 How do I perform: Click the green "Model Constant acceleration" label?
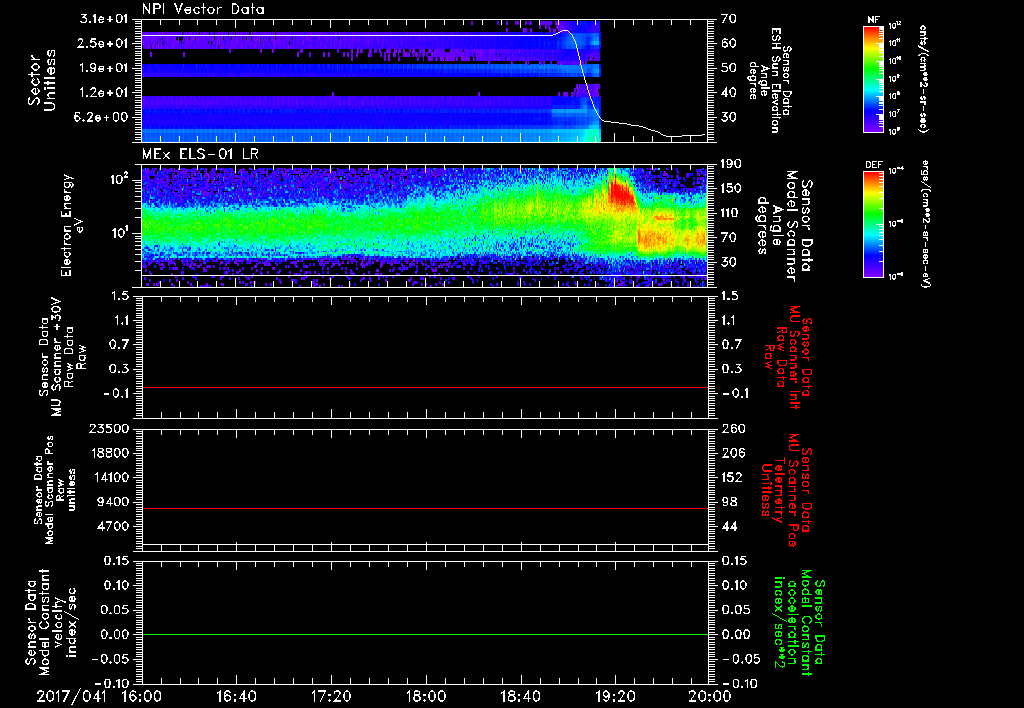click(x=799, y=624)
